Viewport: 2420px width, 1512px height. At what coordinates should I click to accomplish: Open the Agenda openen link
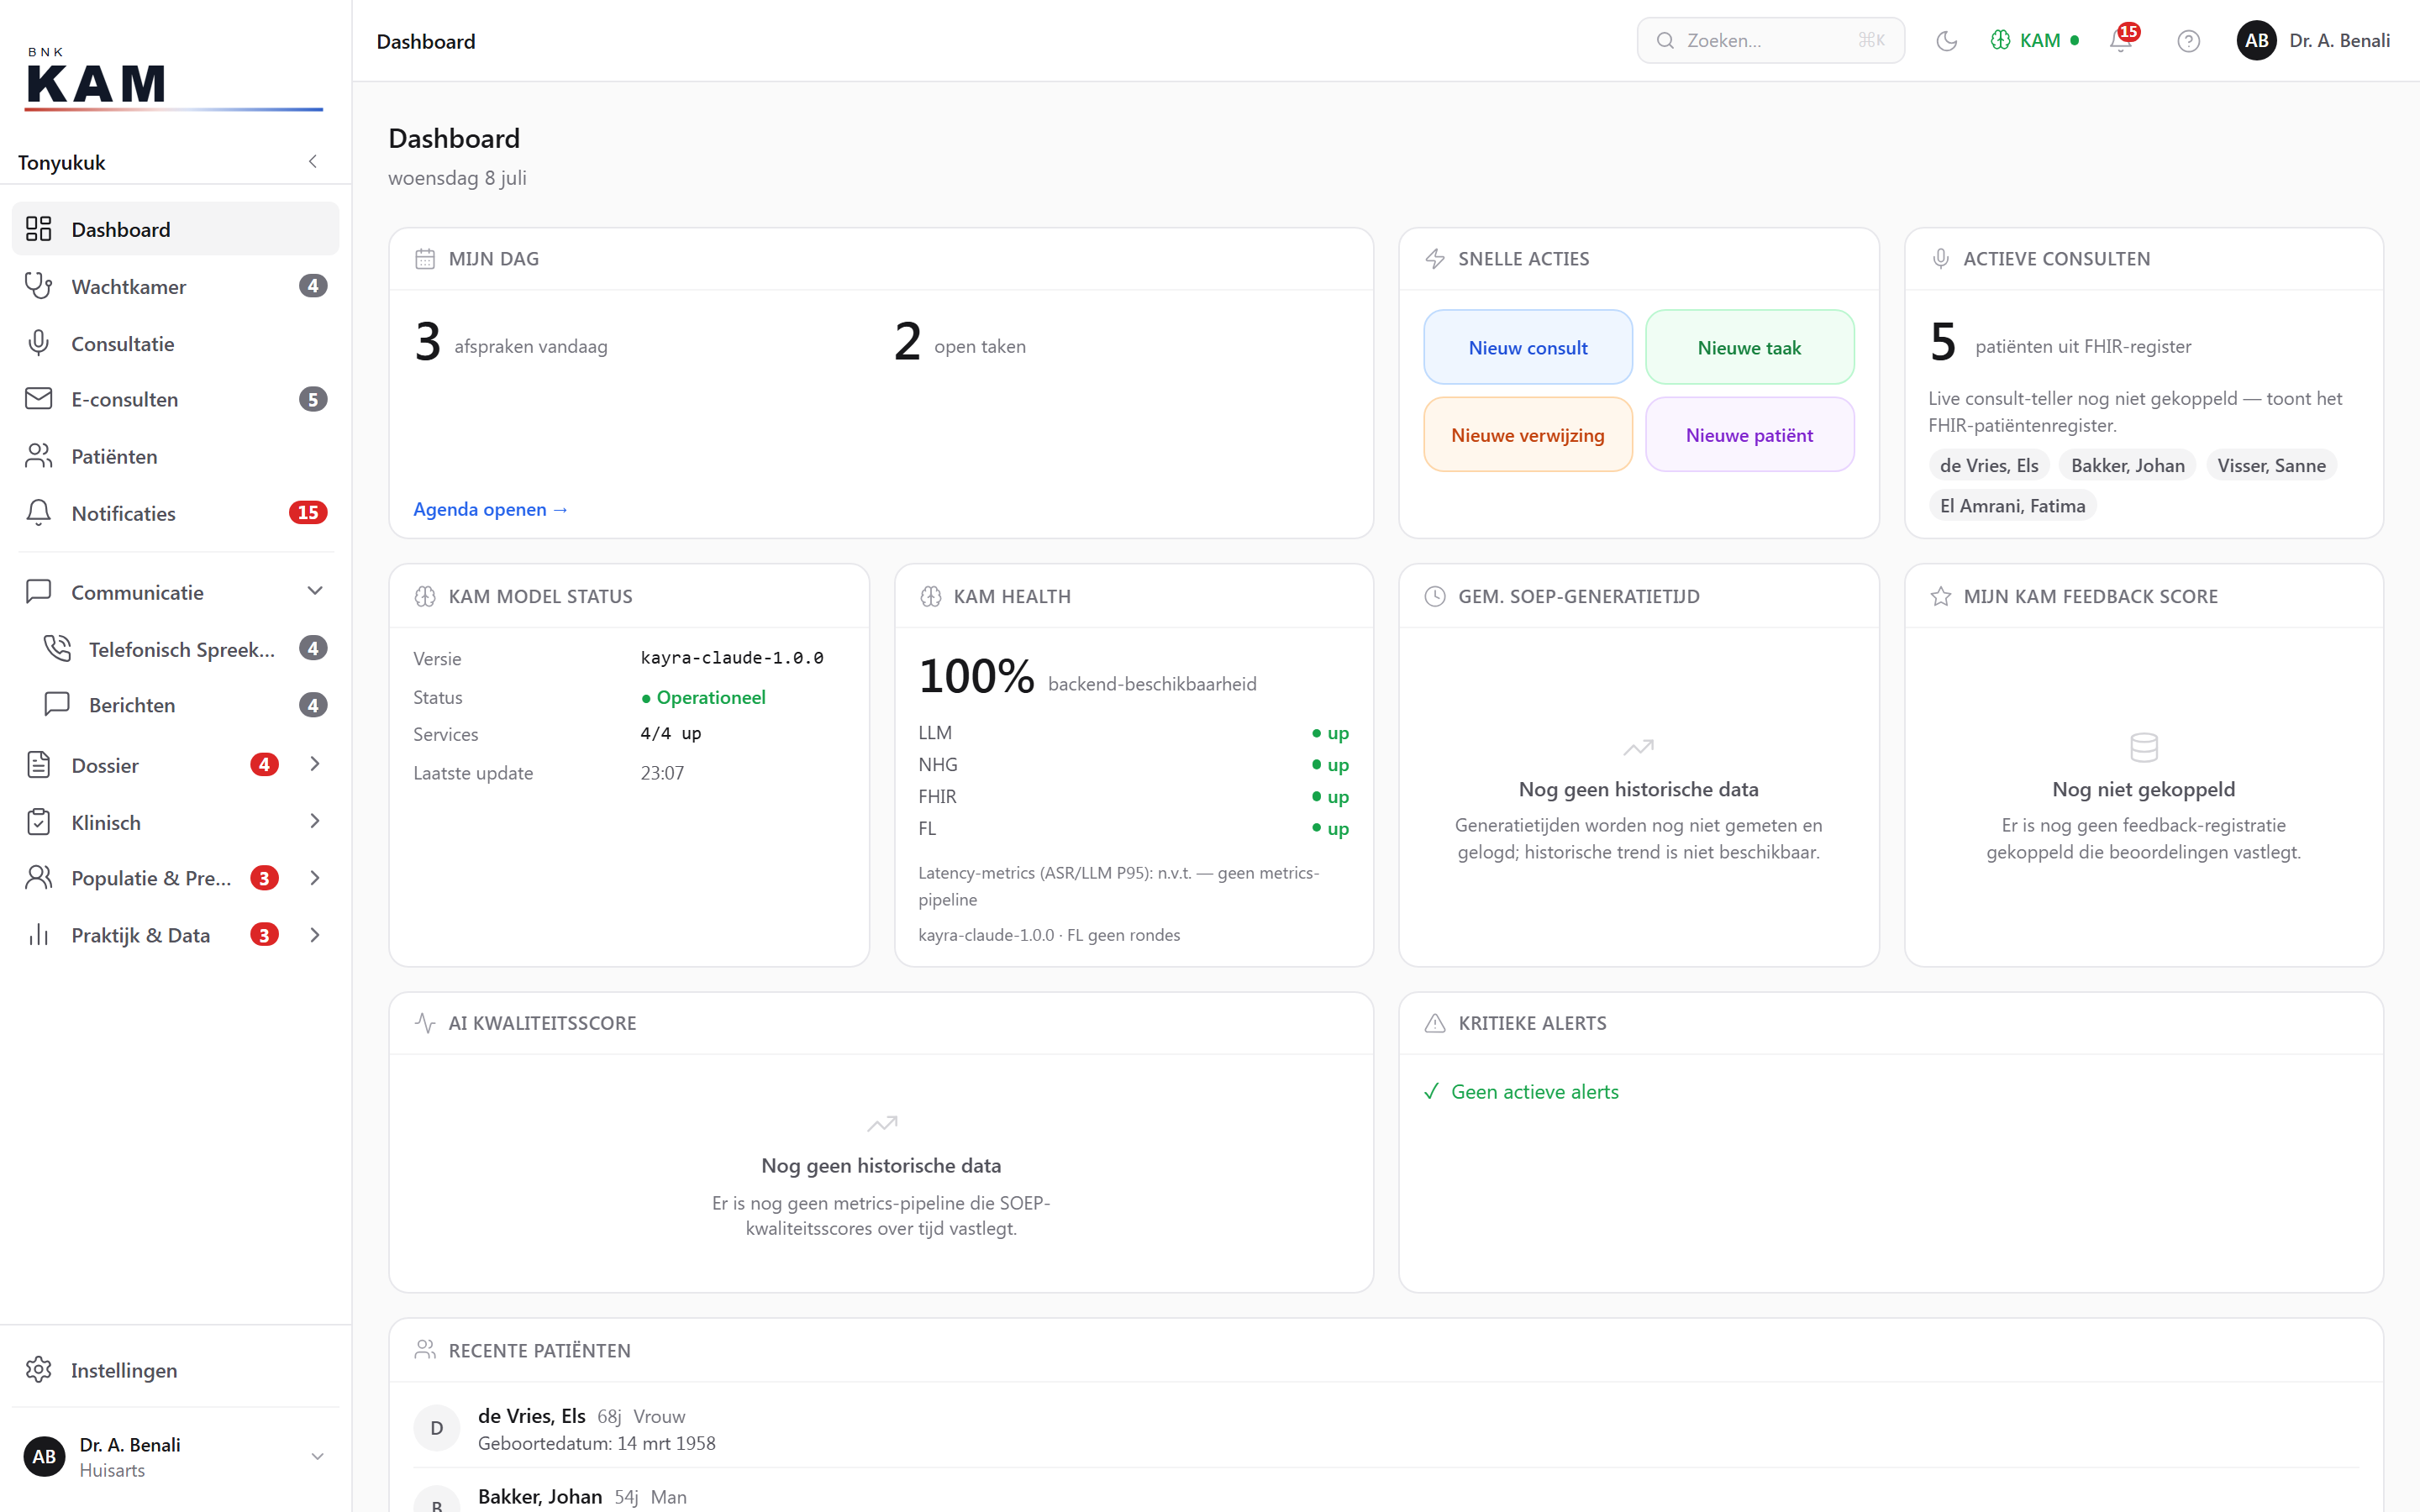[490, 509]
